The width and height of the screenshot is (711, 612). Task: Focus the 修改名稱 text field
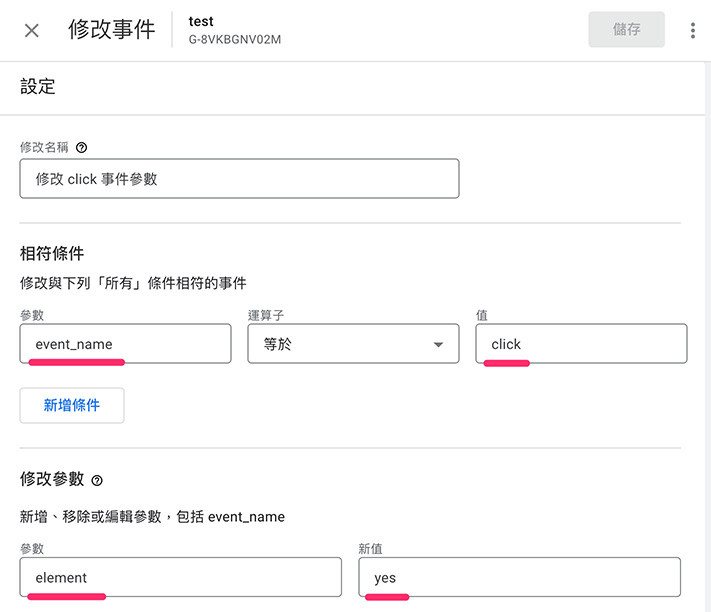239,179
